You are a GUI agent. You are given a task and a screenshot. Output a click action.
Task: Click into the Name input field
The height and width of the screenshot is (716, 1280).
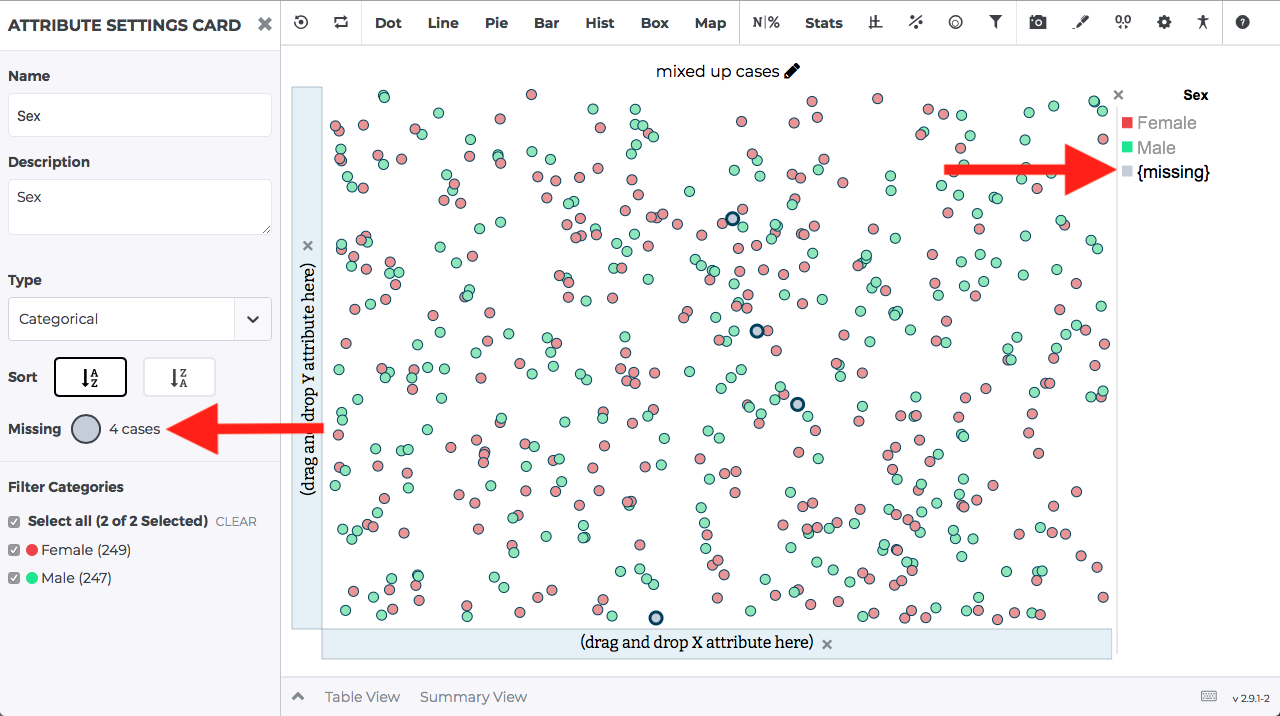pyautogui.click(x=140, y=115)
